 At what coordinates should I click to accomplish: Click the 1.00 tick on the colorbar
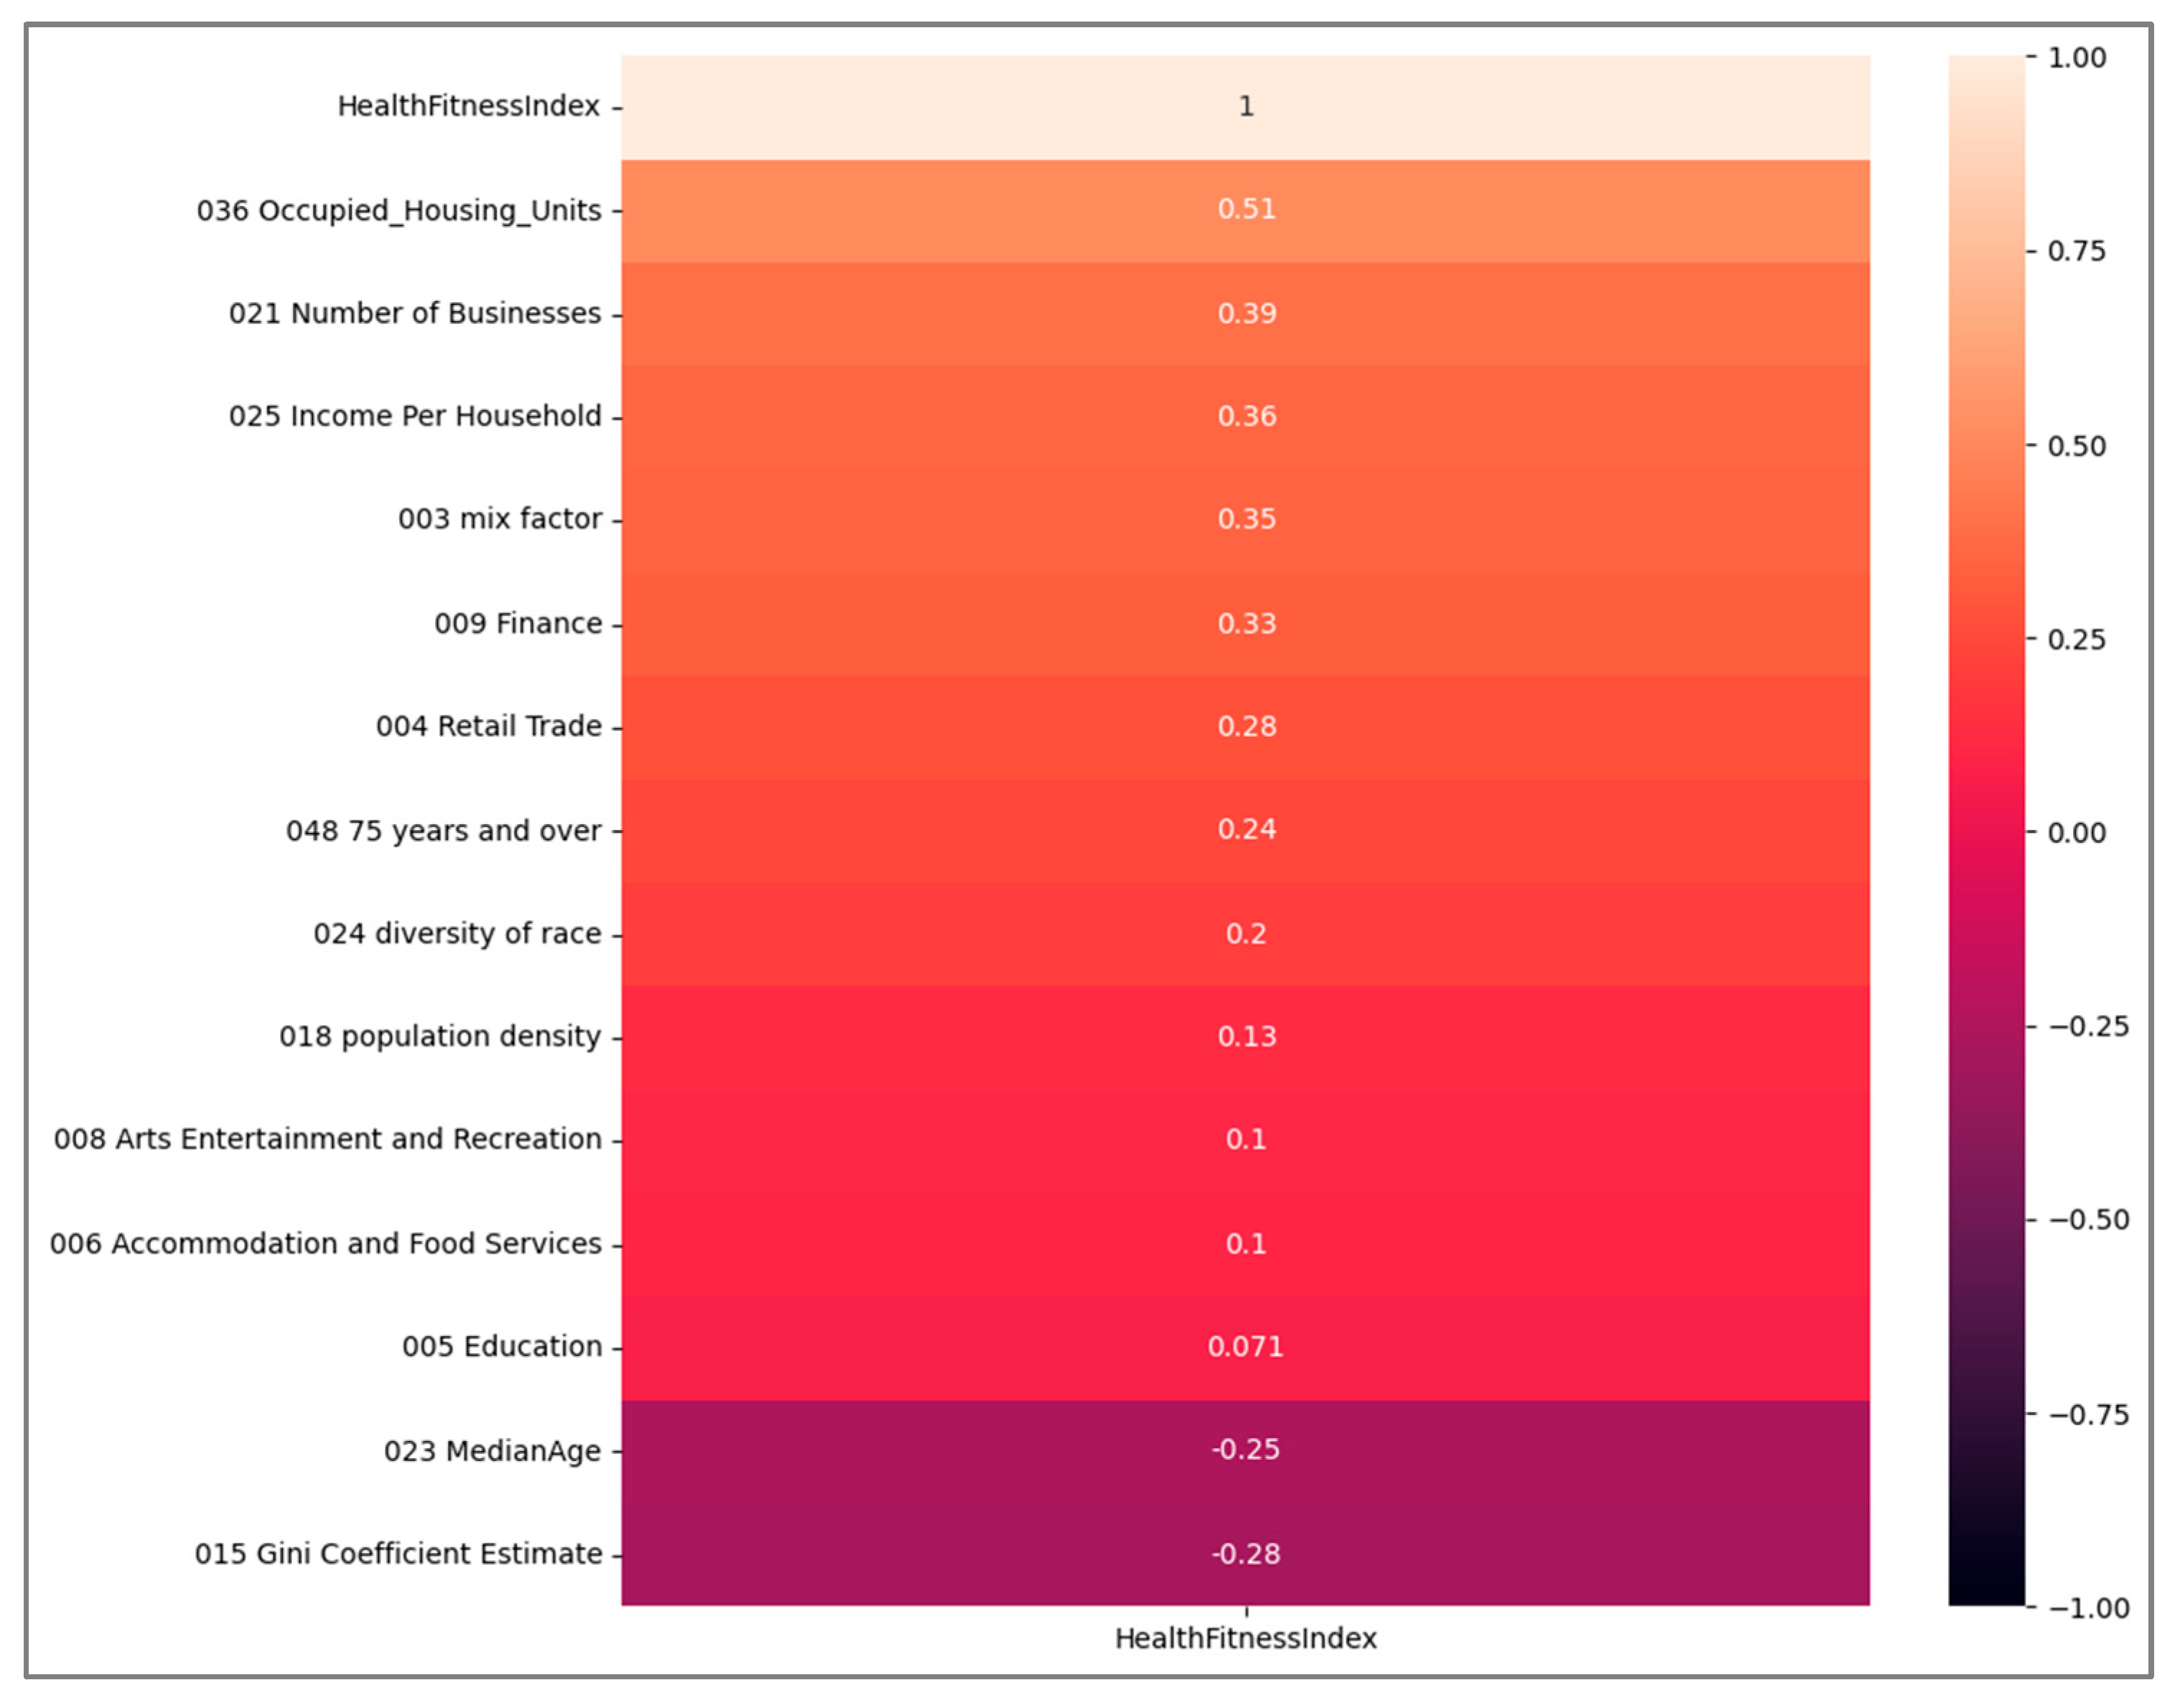[2076, 58]
